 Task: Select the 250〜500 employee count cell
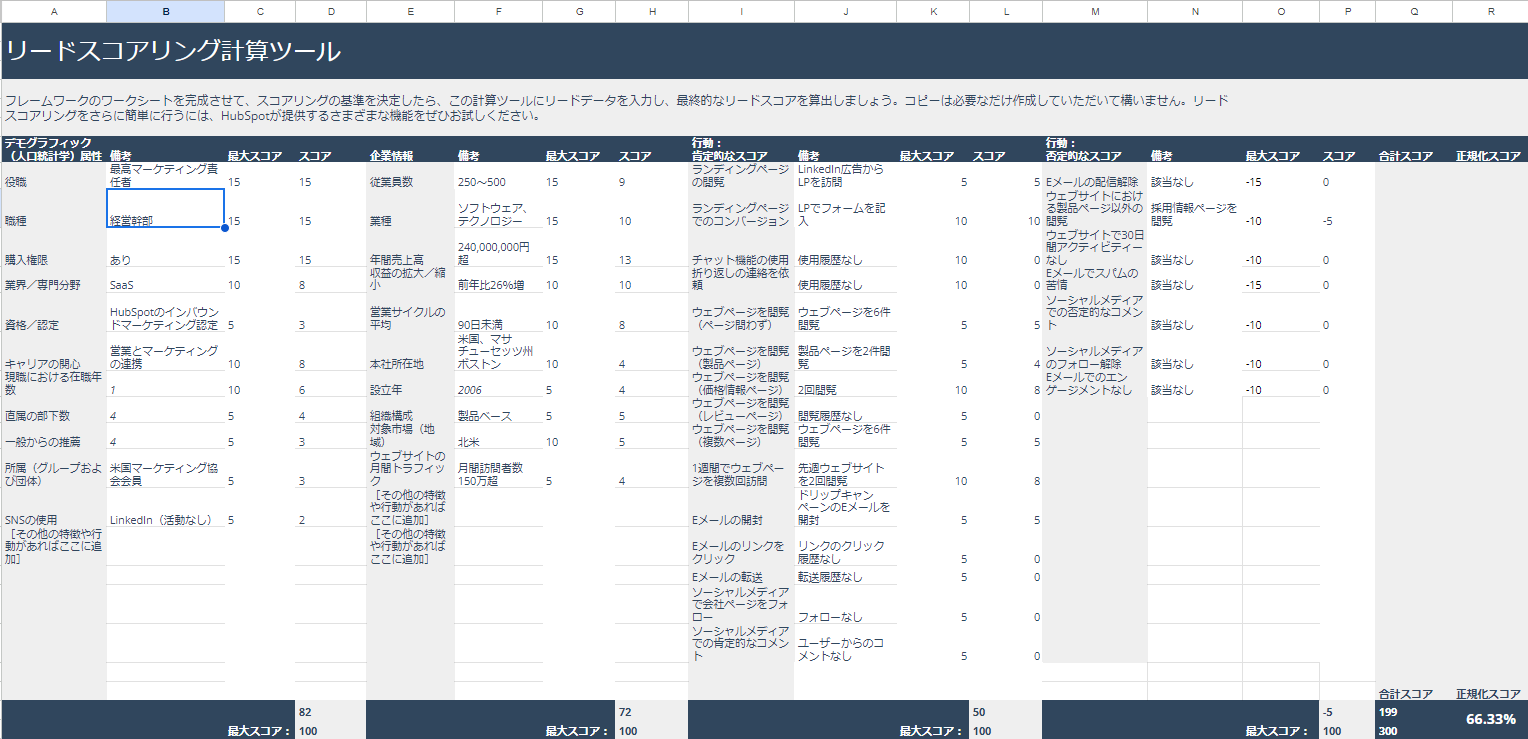coord(498,182)
